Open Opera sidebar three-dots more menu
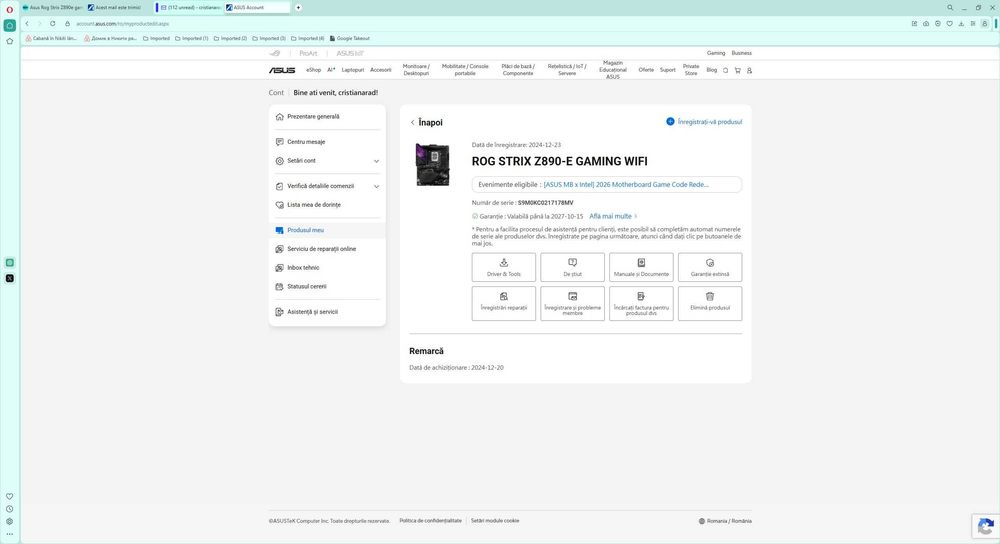The height and width of the screenshot is (544, 1000). point(10,534)
